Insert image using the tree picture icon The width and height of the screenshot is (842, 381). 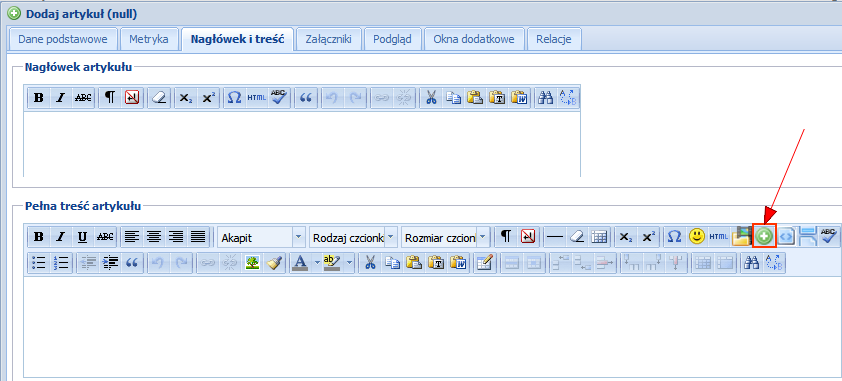pyautogui.click(x=251, y=262)
